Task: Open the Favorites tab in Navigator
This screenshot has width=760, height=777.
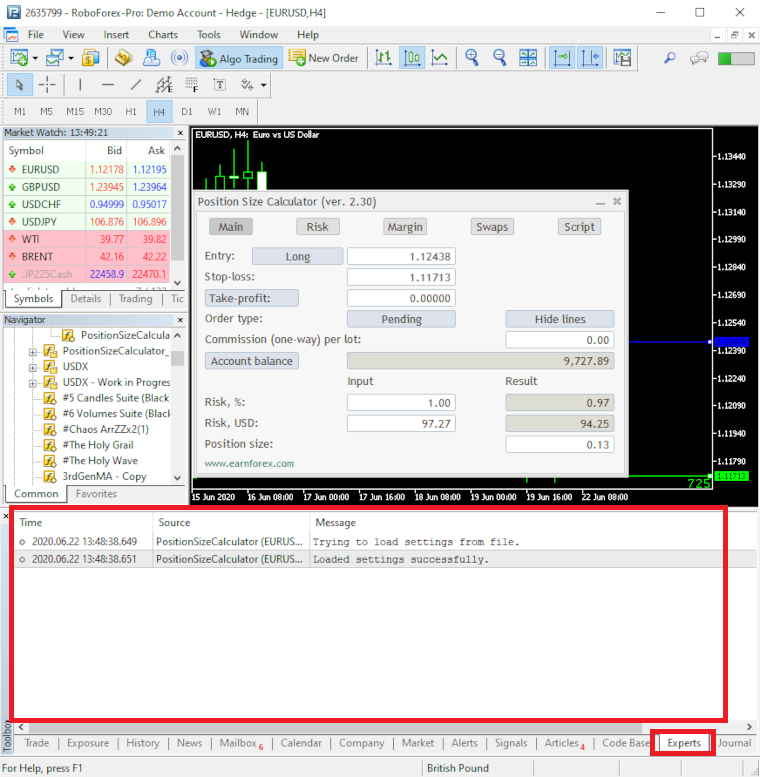Action: pyautogui.click(x=96, y=494)
